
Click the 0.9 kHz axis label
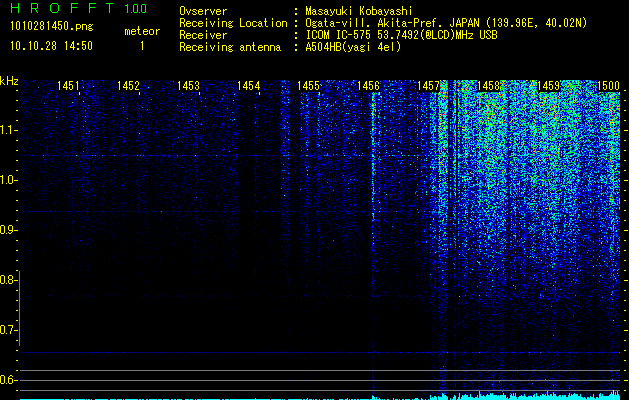(x=8, y=230)
